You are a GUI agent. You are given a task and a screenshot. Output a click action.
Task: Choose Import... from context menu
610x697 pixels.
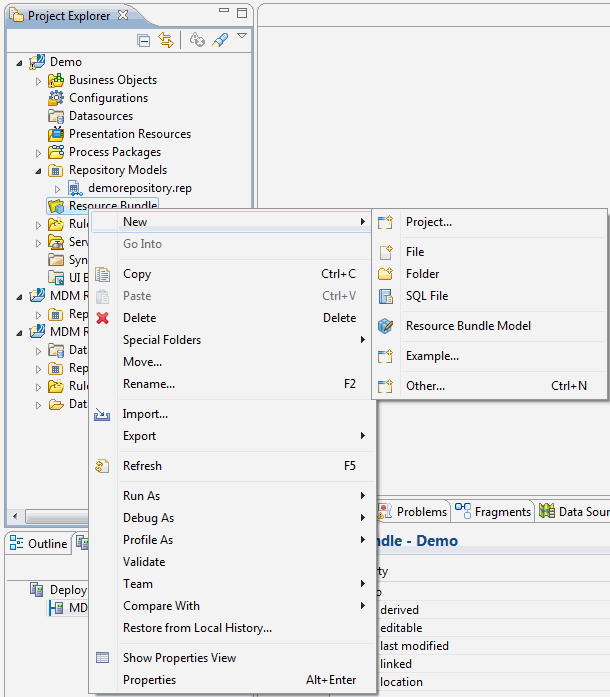231,414
